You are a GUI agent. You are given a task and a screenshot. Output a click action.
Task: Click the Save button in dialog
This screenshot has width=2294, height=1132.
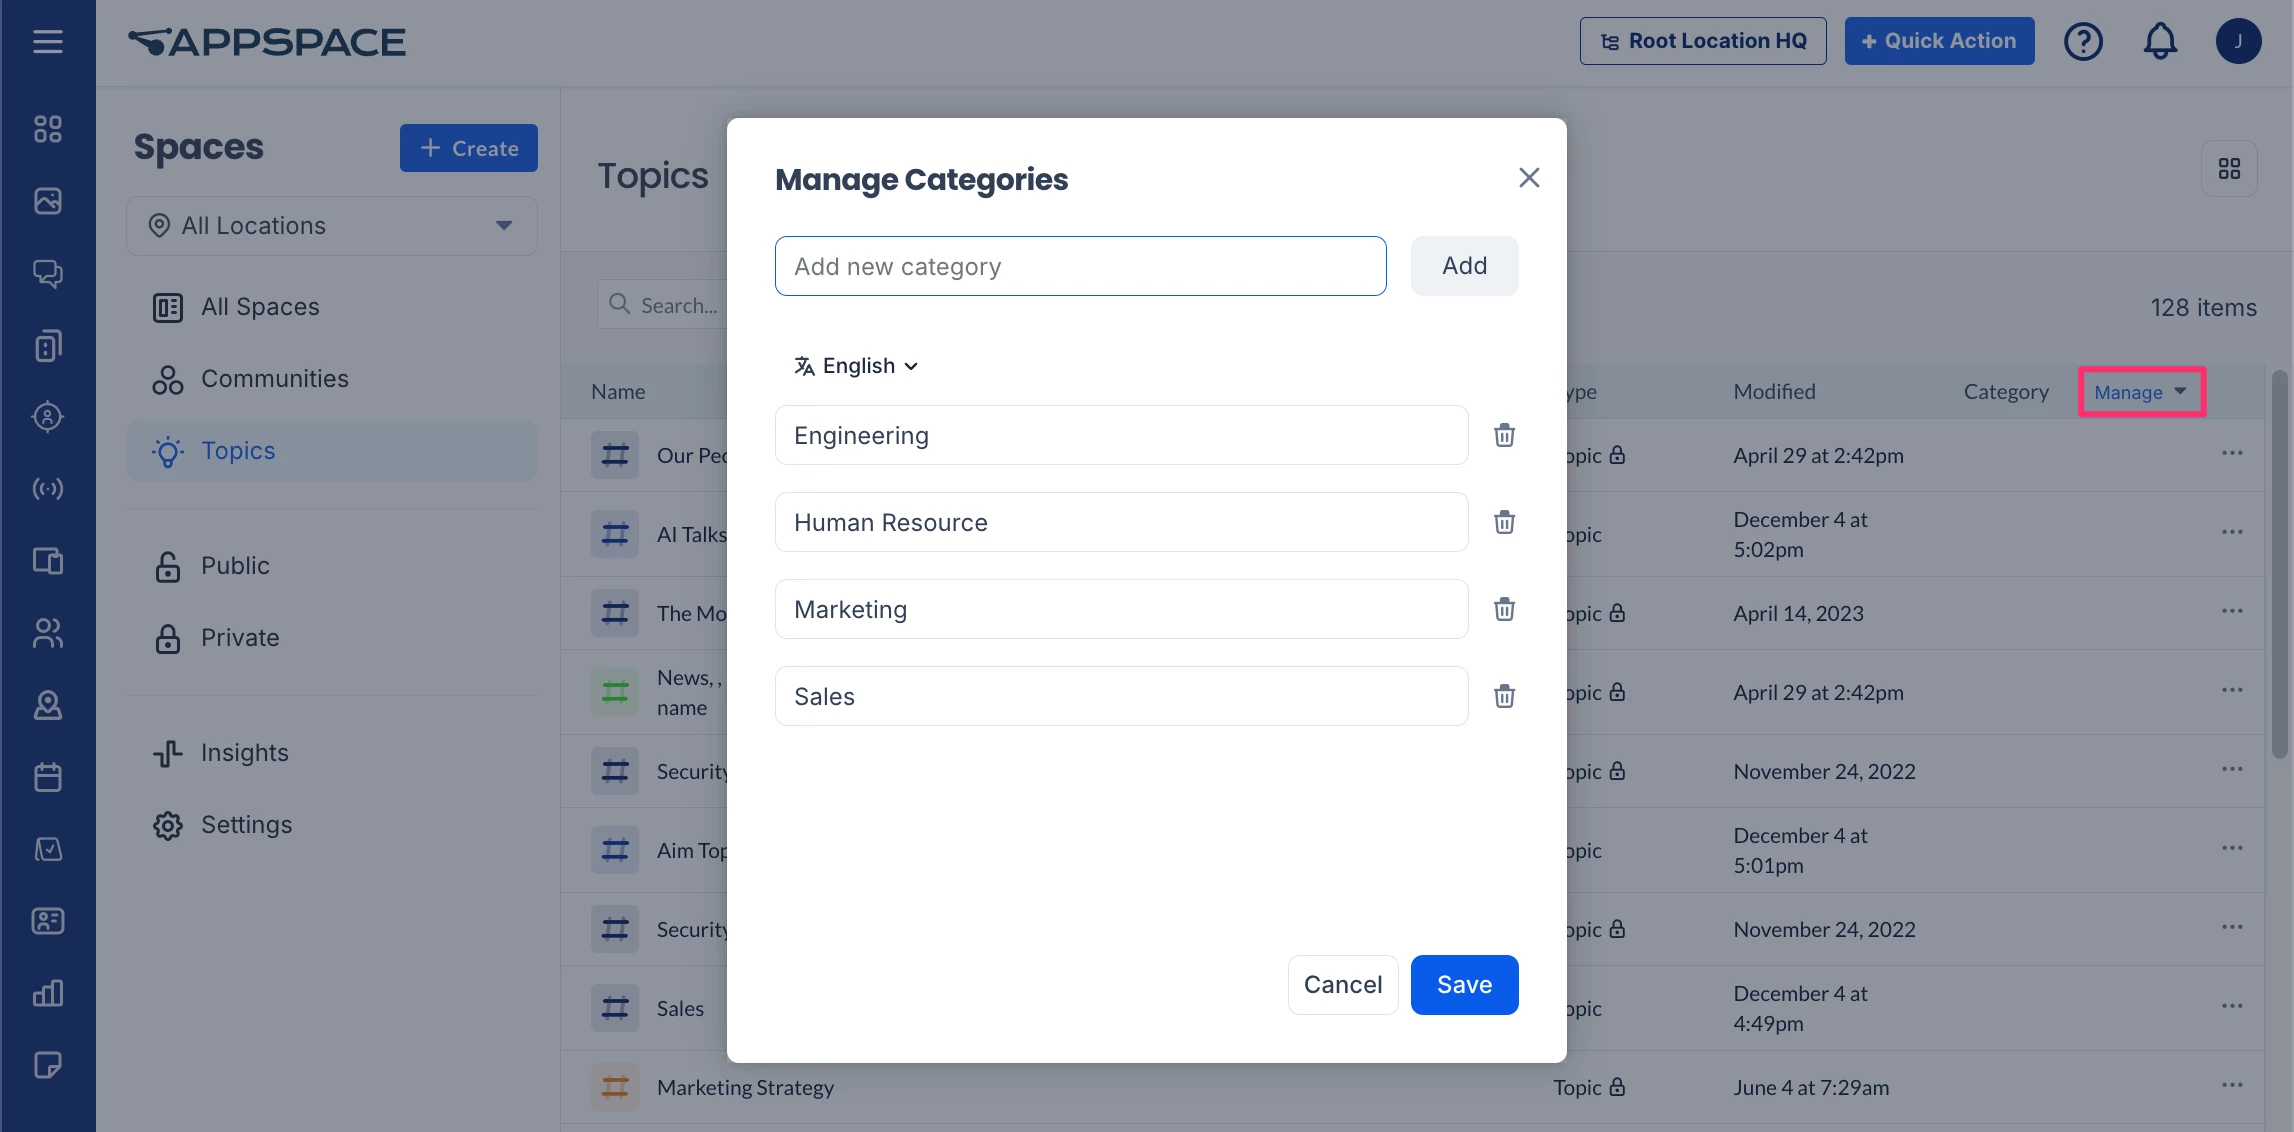point(1464,985)
